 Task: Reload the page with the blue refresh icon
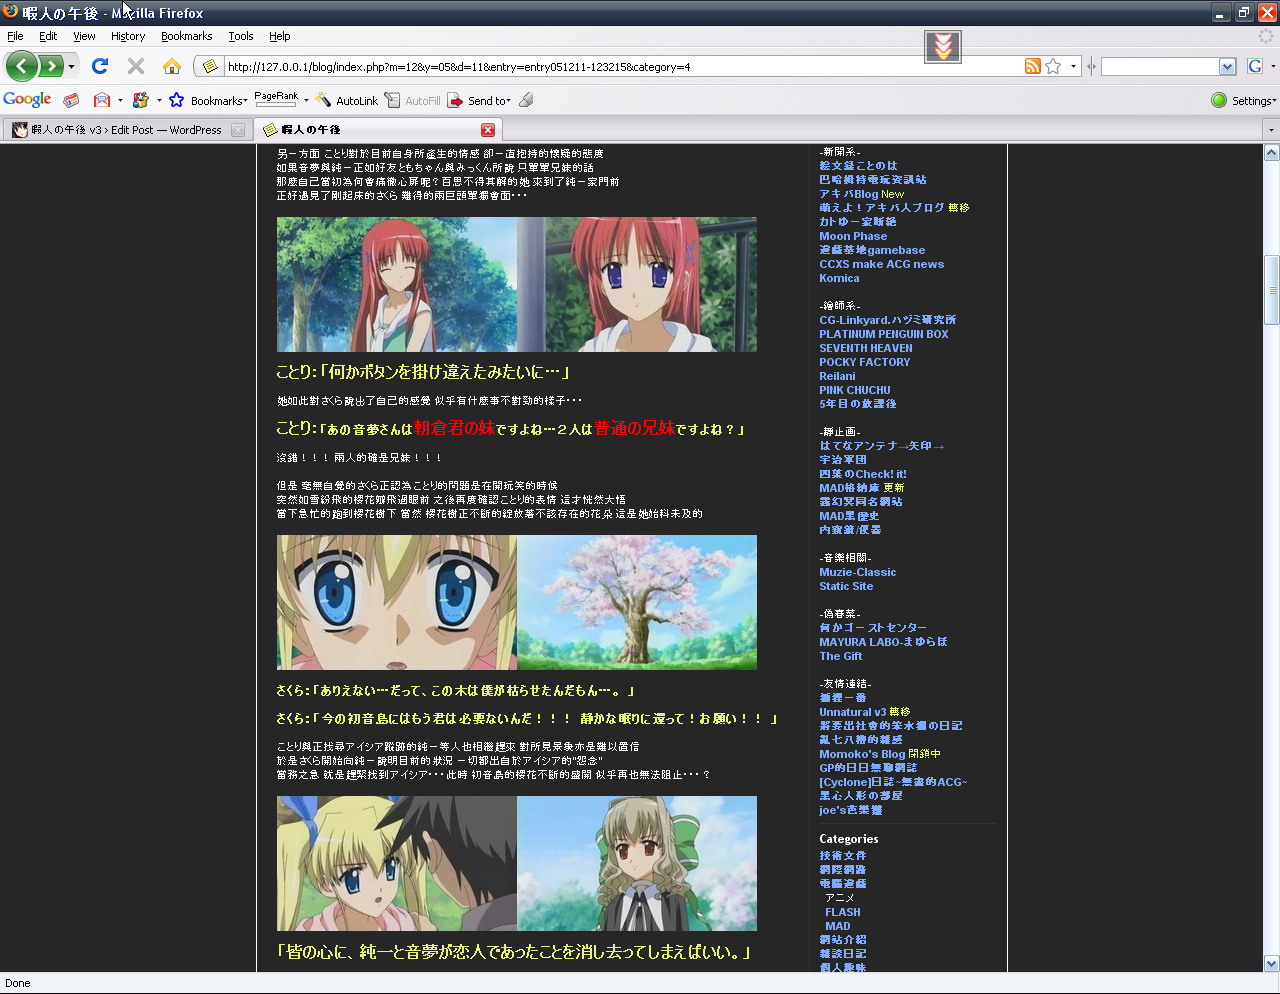pos(100,66)
